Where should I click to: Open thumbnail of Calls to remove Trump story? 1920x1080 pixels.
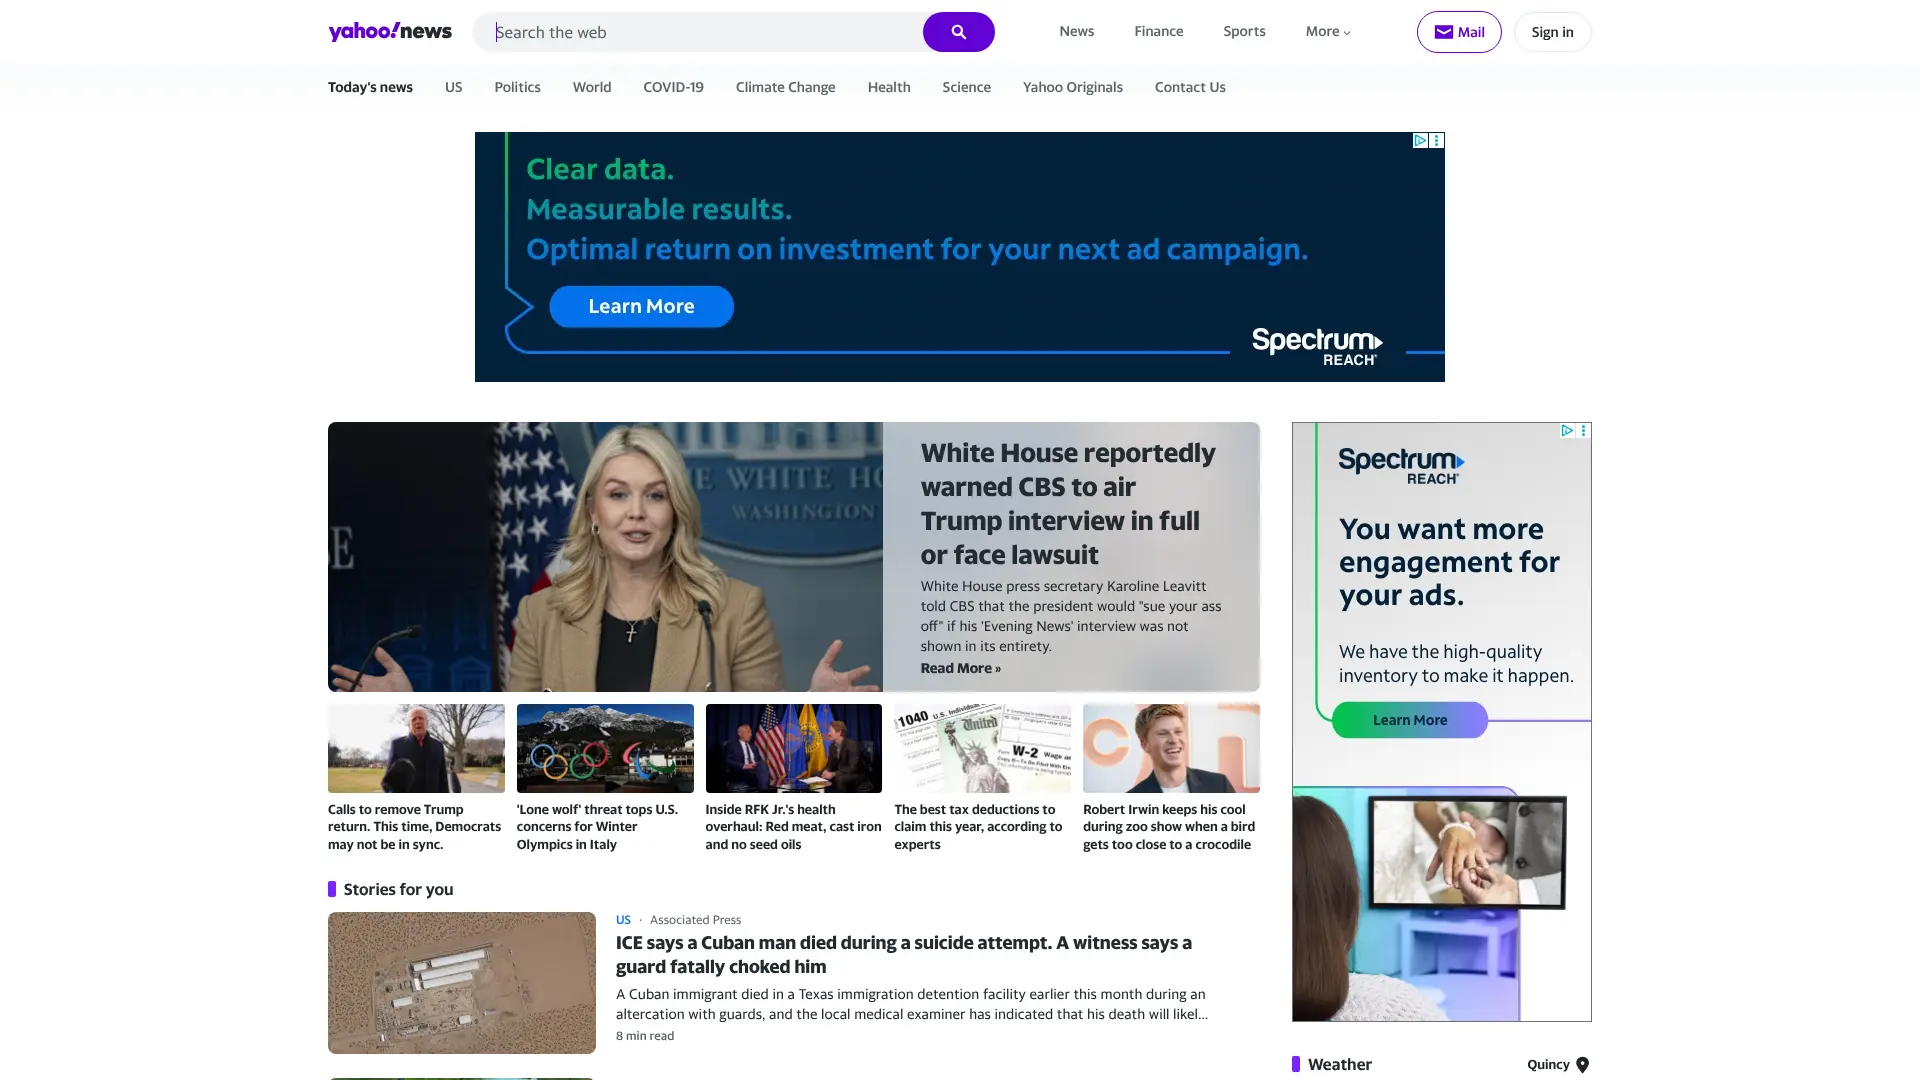pyautogui.click(x=416, y=748)
